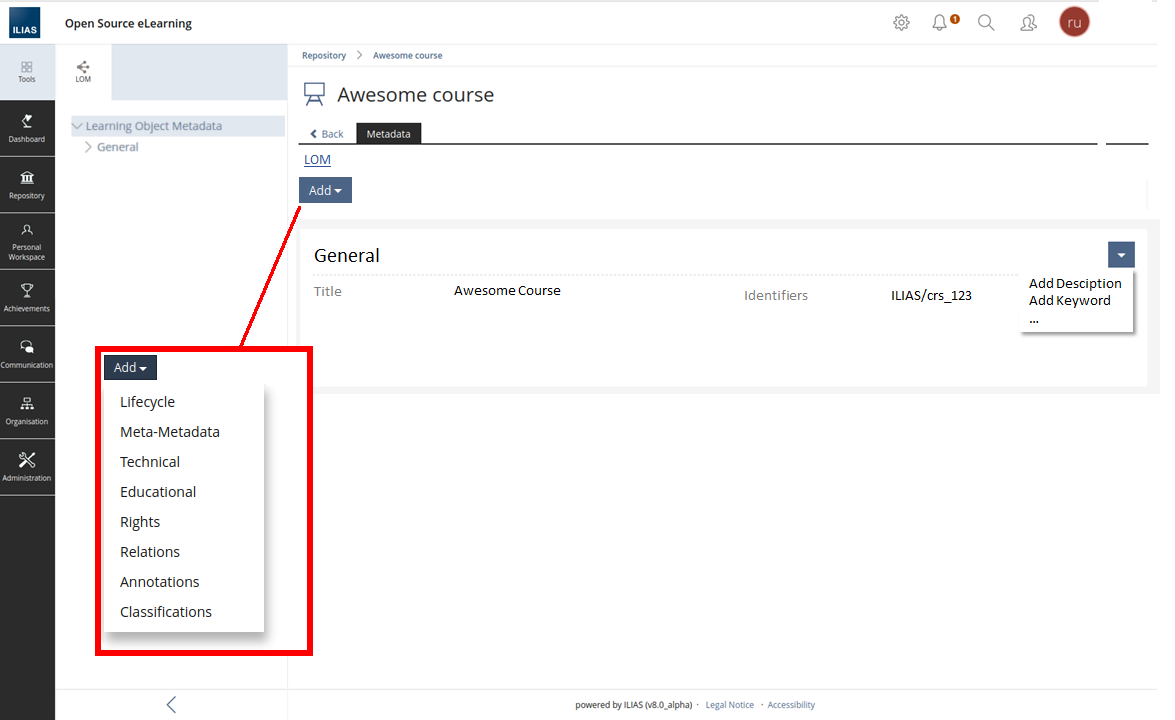This screenshot has height=720, width=1175.
Task: Open the settings gear icon
Action: [x=901, y=22]
